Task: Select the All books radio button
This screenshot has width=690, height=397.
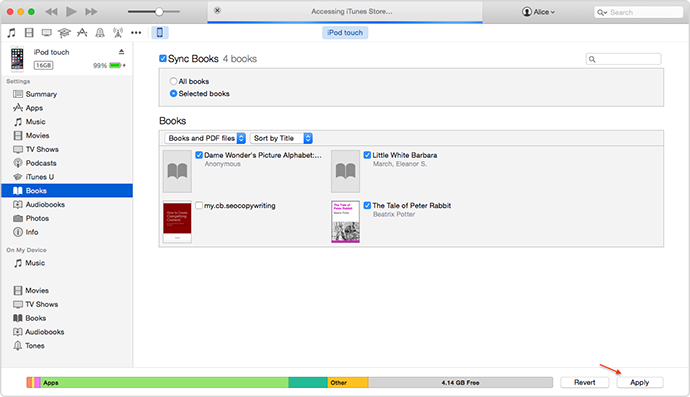Action: 173,81
